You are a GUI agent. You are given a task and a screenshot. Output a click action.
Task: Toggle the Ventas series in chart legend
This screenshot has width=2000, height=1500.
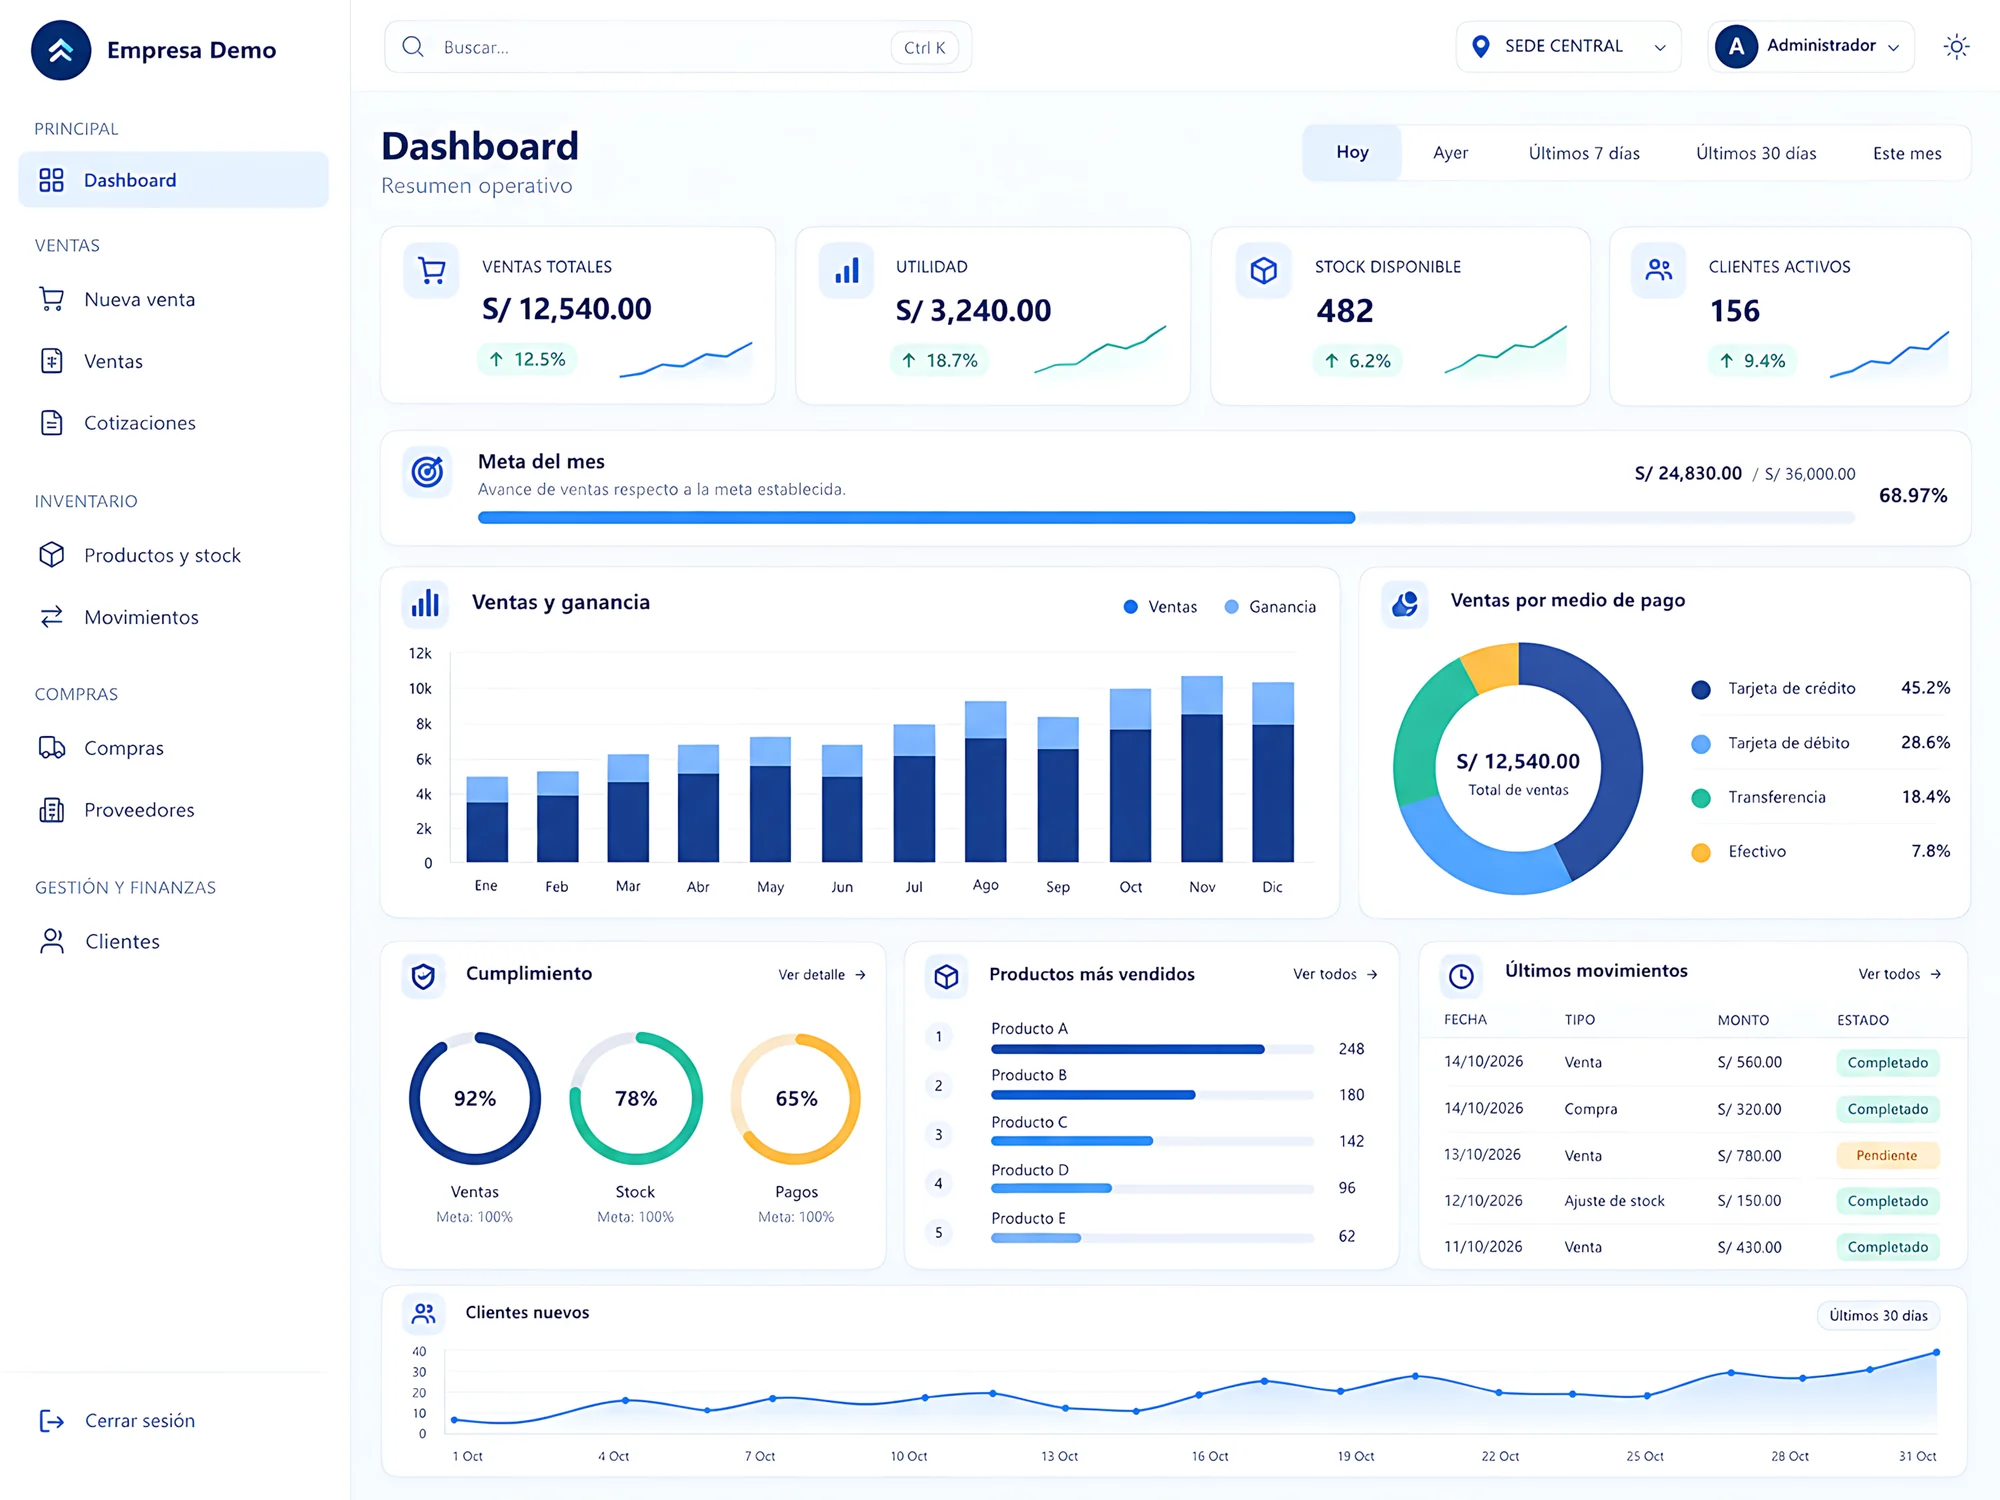click(x=1160, y=607)
